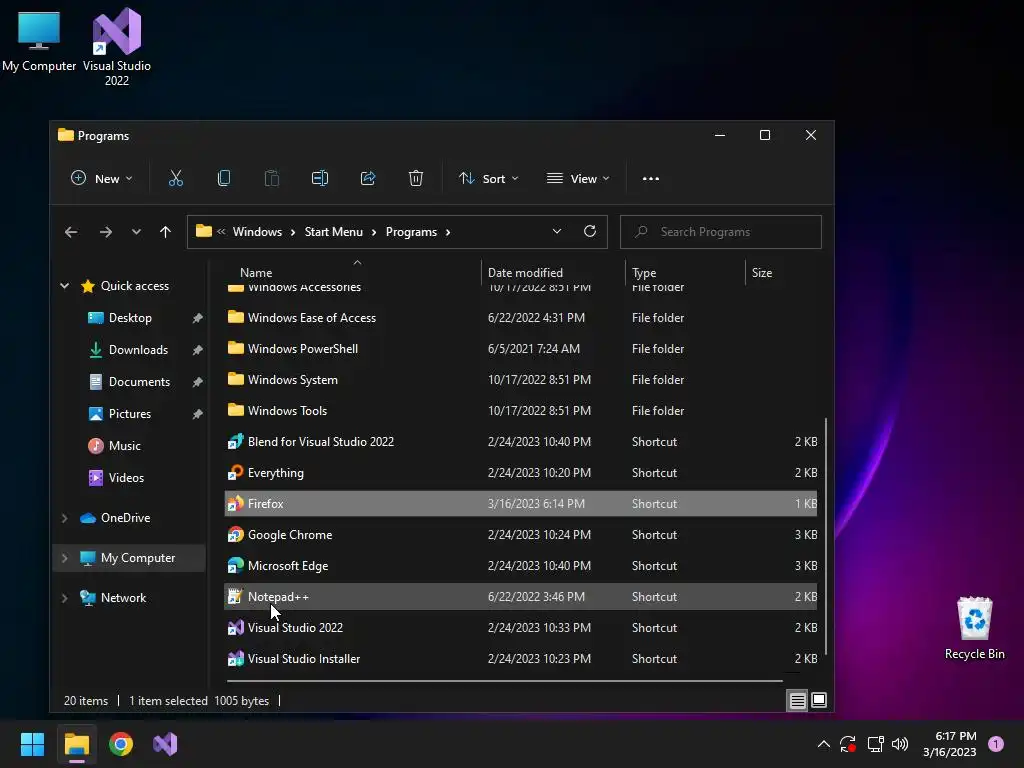Click the network tray icon
1024x768 pixels.
[x=875, y=744]
